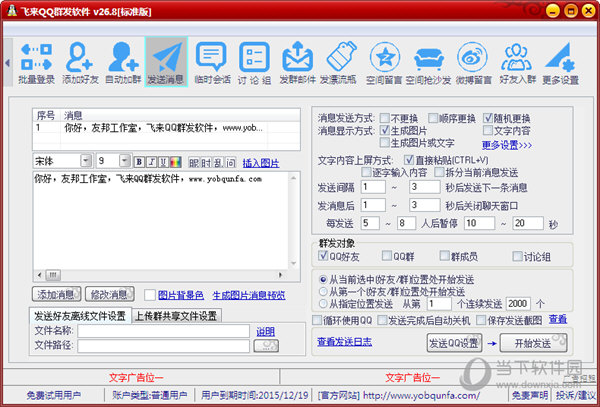Click the 文件名称 input field

[164, 331]
